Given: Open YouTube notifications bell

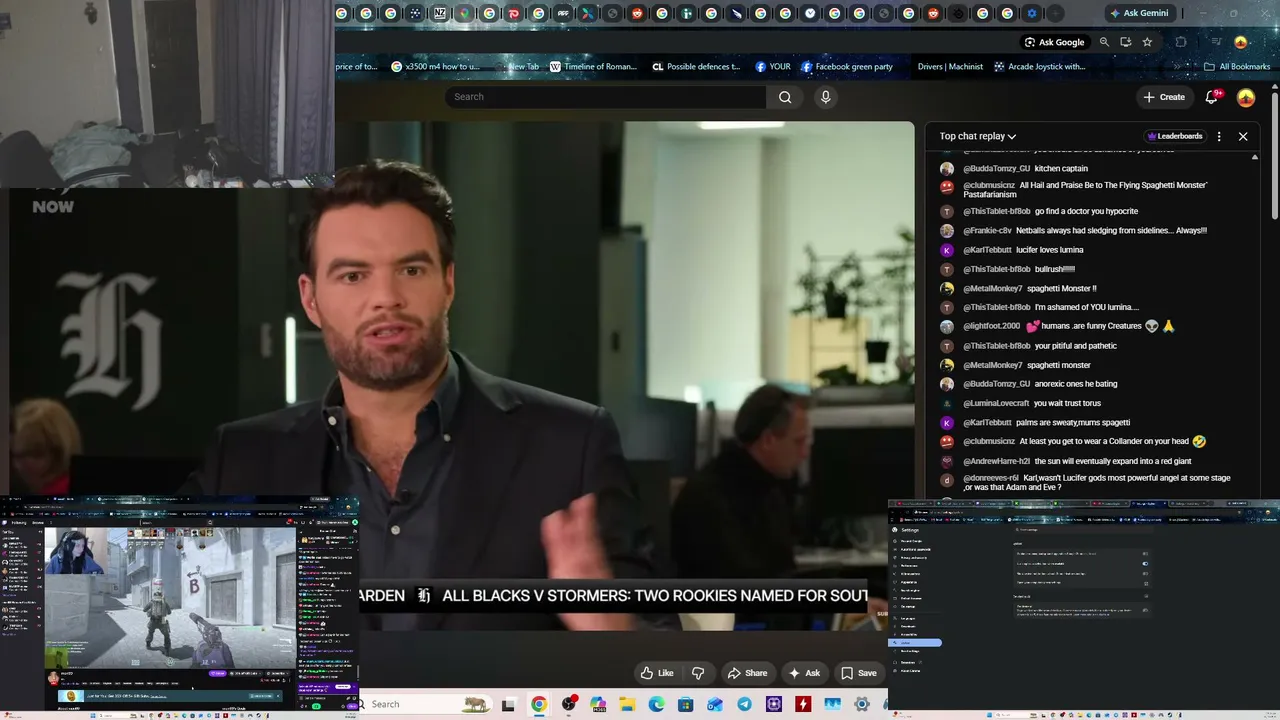Looking at the screenshot, I should click(1212, 97).
